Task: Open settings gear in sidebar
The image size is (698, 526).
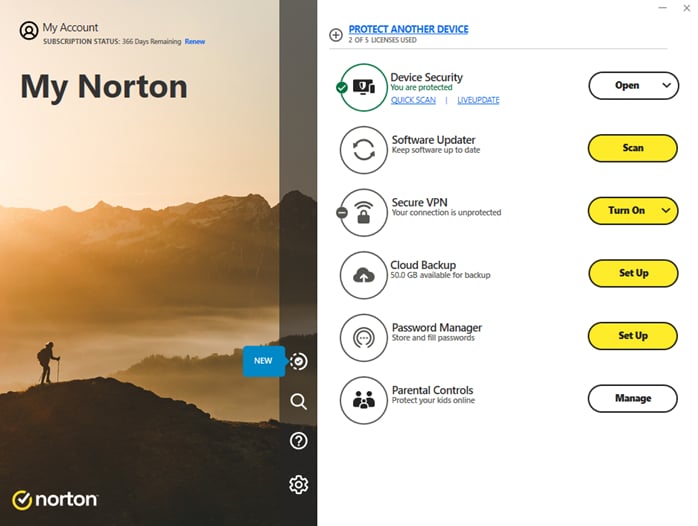Action: coord(298,484)
